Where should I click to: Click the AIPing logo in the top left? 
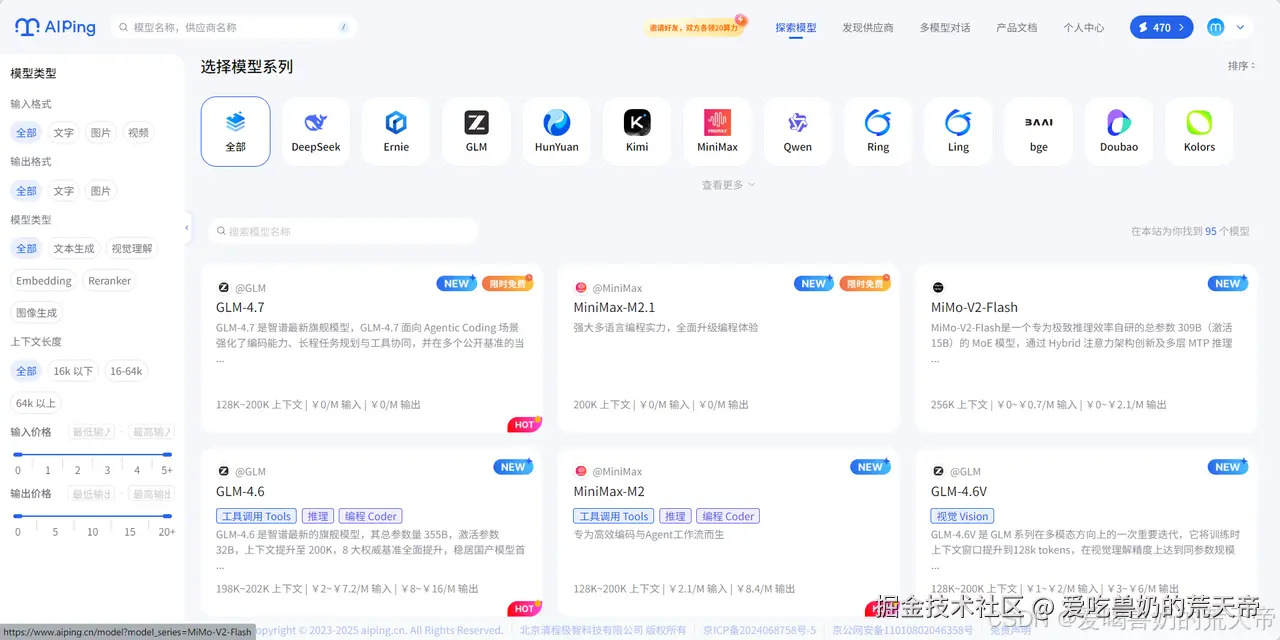point(54,27)
